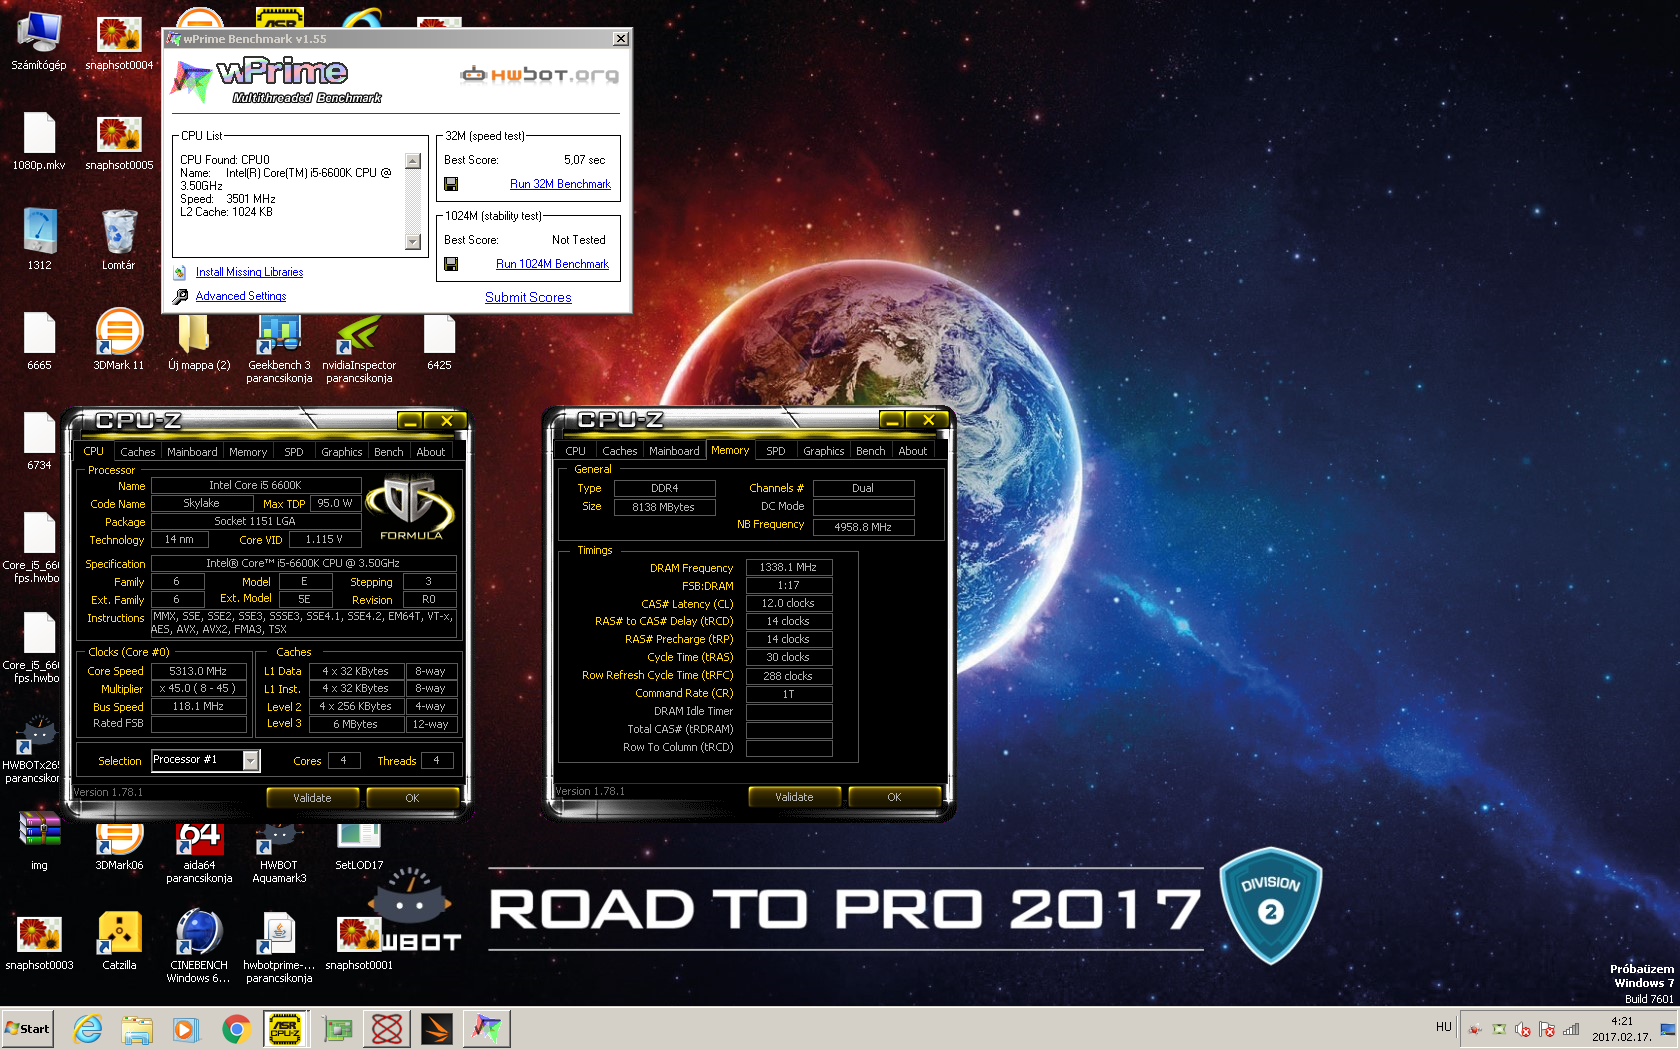Click the HU language indicator
The height and width of the screenshot is (1050, 1680).
(1443, 1027)
